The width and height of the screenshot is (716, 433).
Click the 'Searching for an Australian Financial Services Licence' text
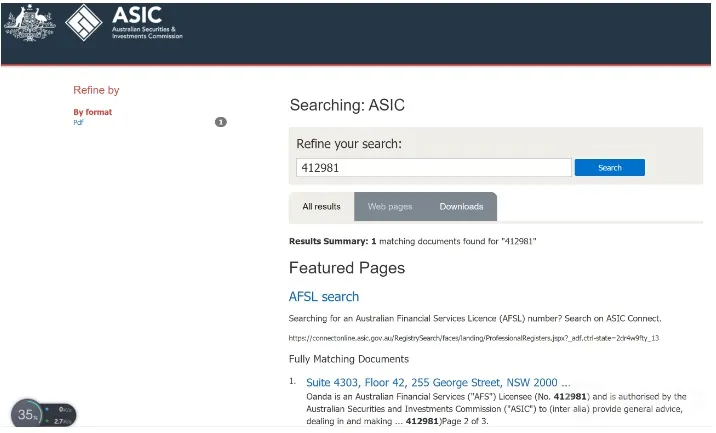click(x=475, y=318)
